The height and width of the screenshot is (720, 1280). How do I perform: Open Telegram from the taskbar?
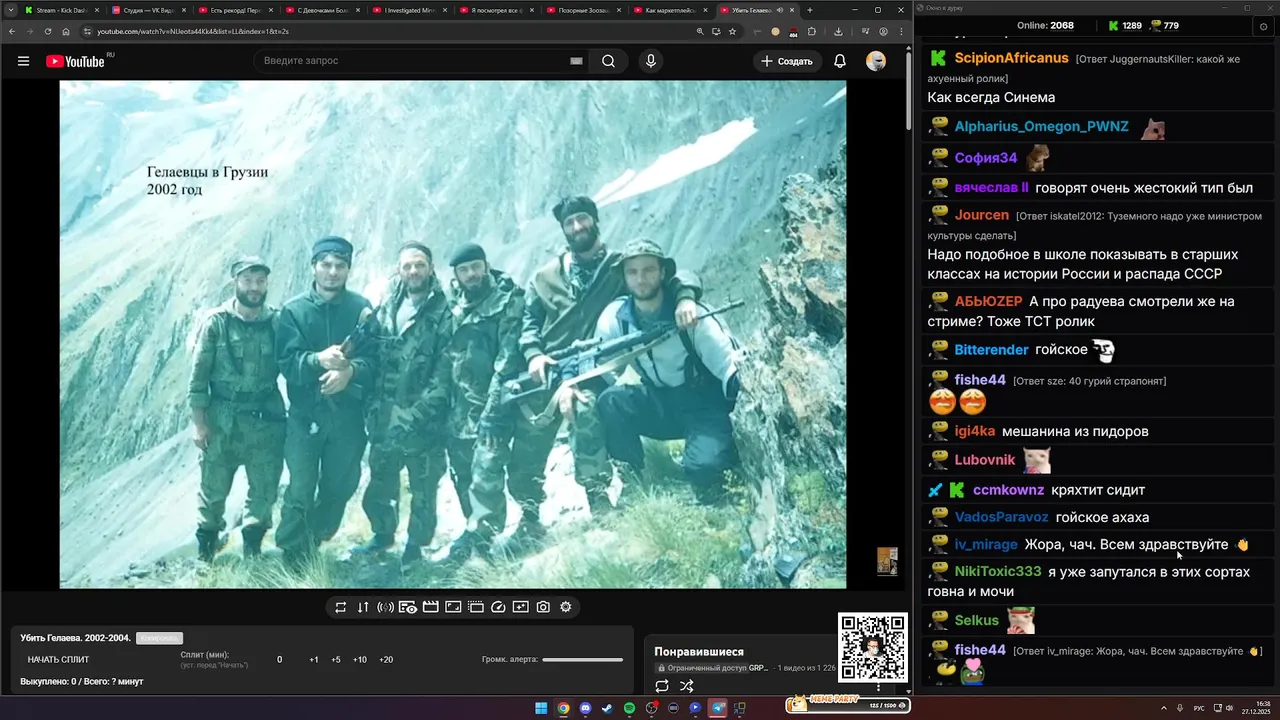(x=718, y=708)
